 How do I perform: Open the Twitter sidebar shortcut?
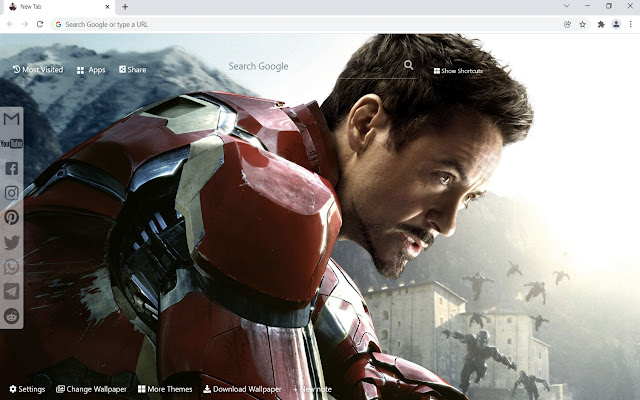11,242
